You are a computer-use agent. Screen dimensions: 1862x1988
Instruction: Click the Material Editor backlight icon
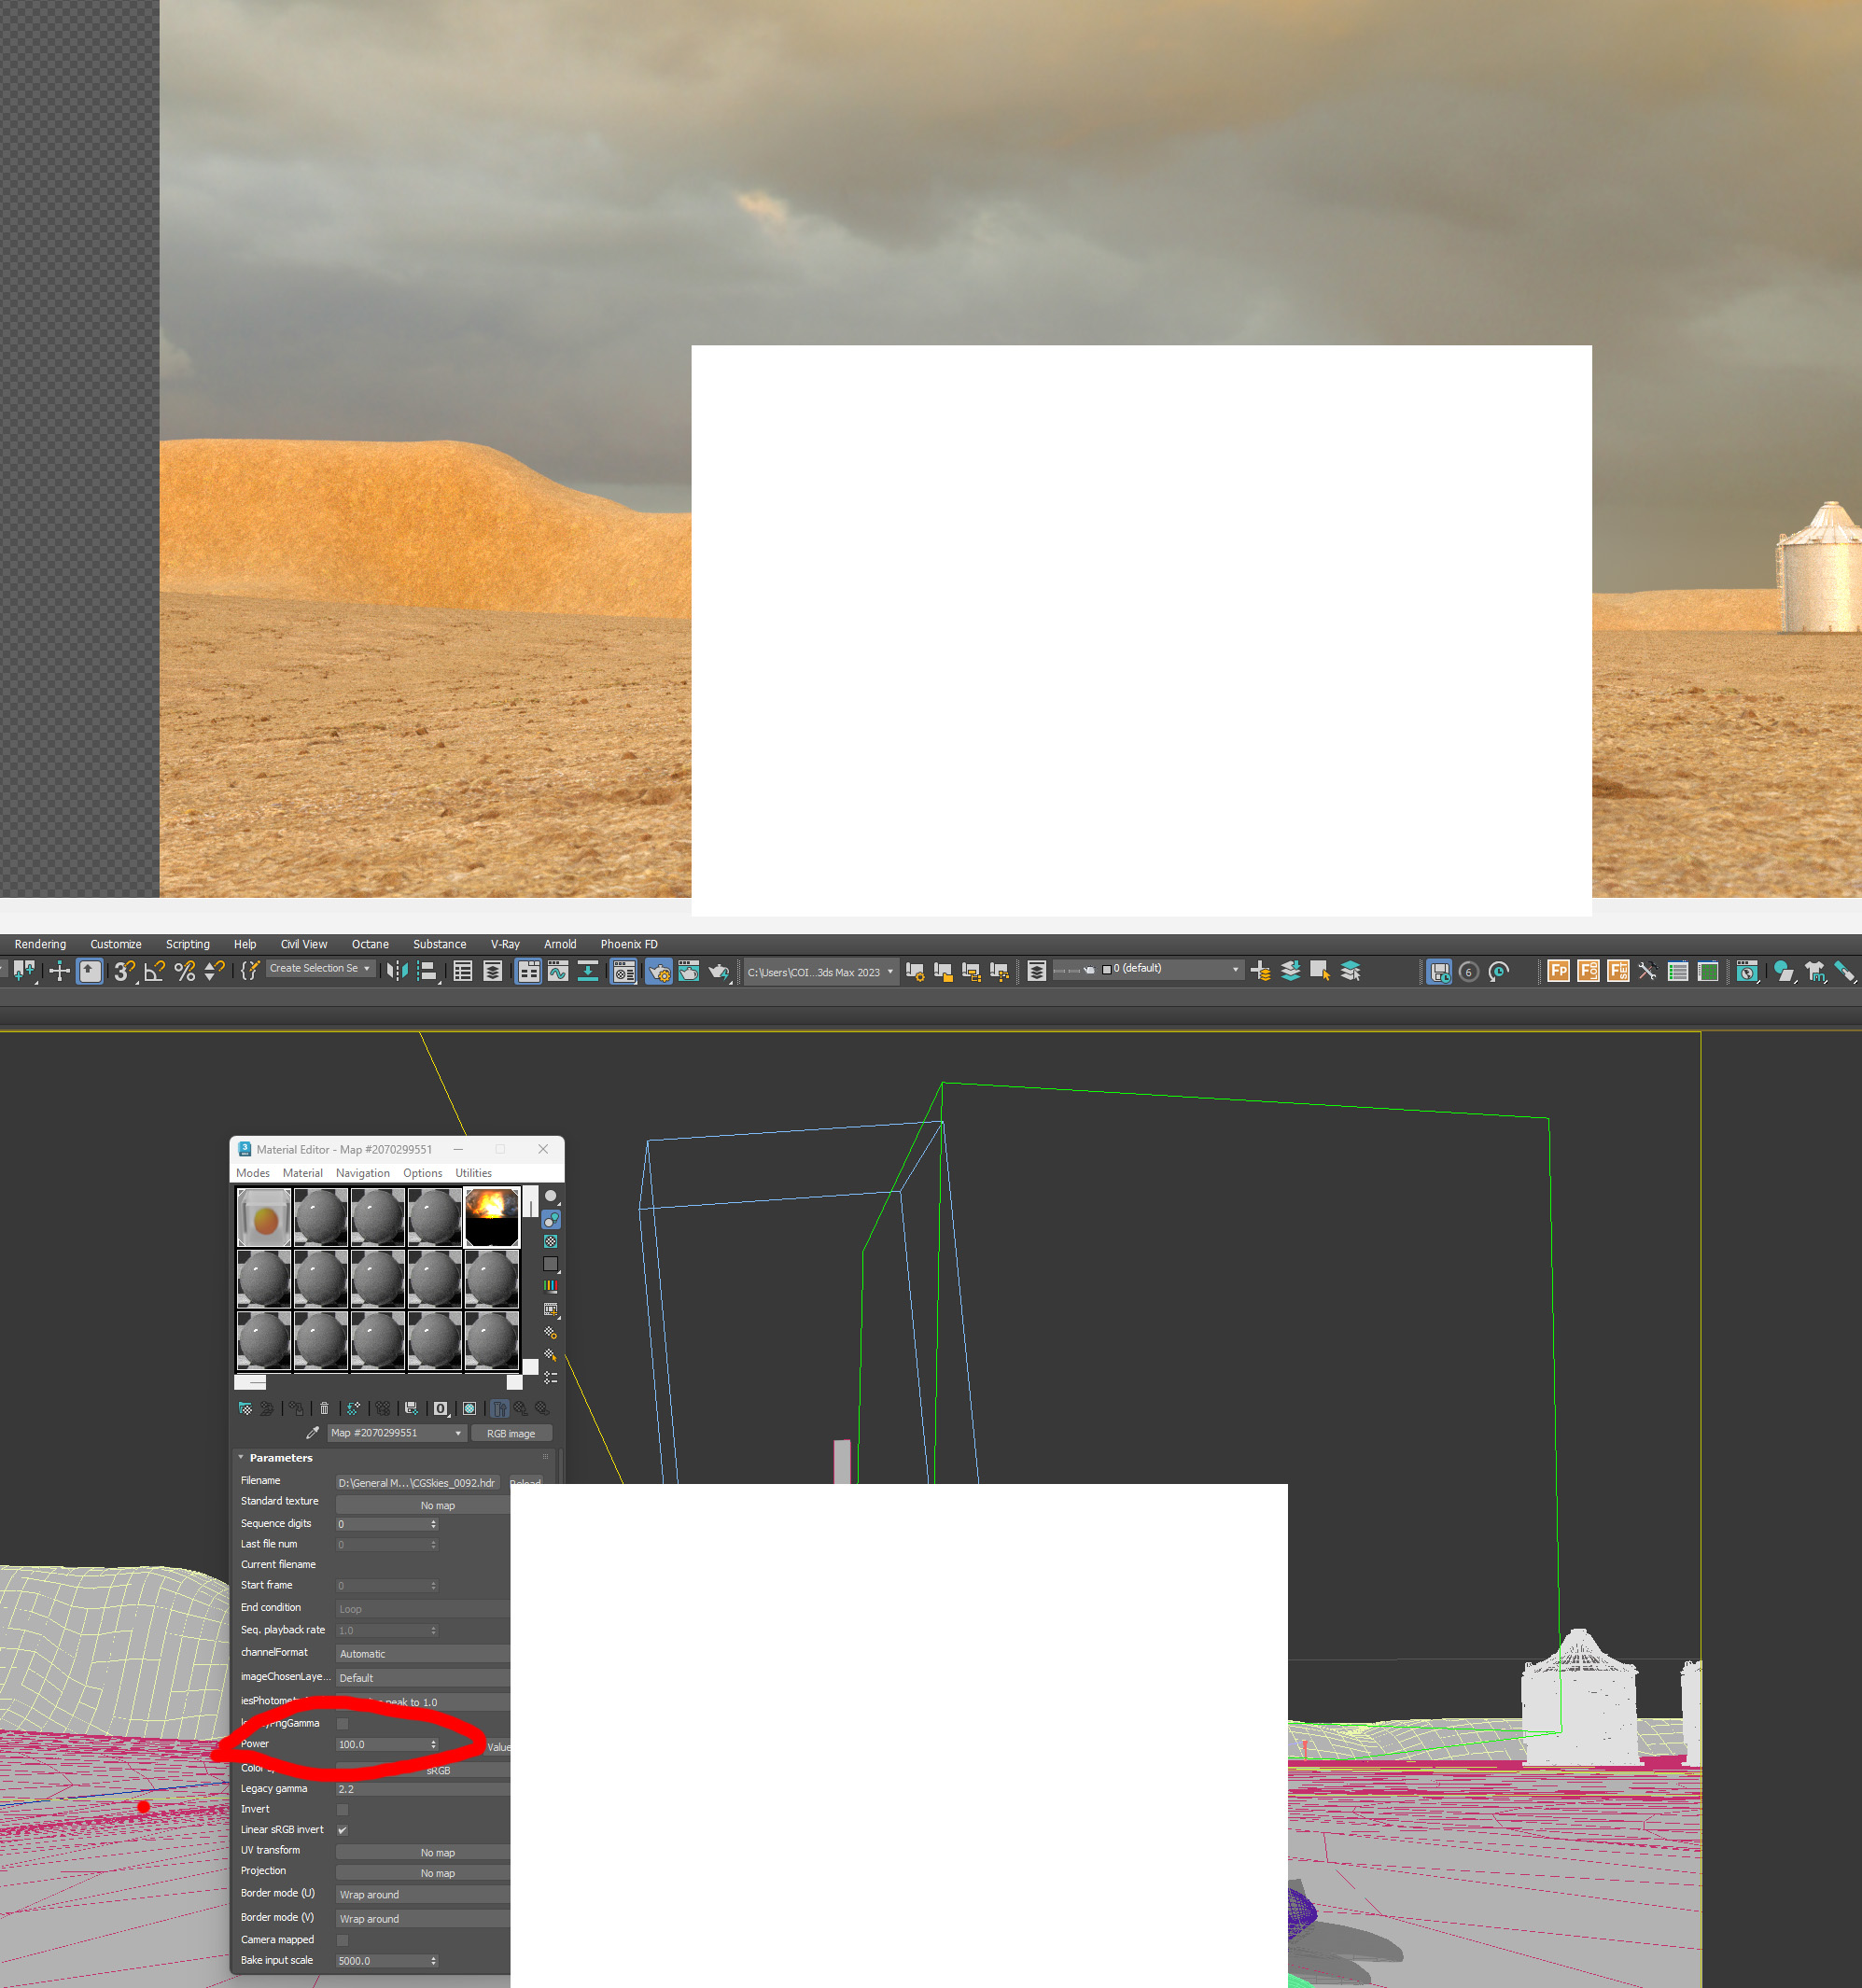[551, 1219]
